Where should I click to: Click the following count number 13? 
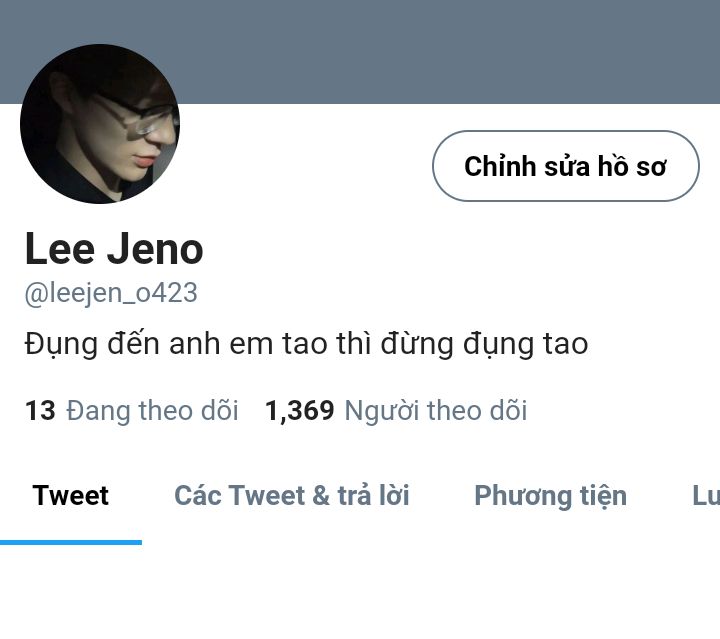(x=40, y=410)
